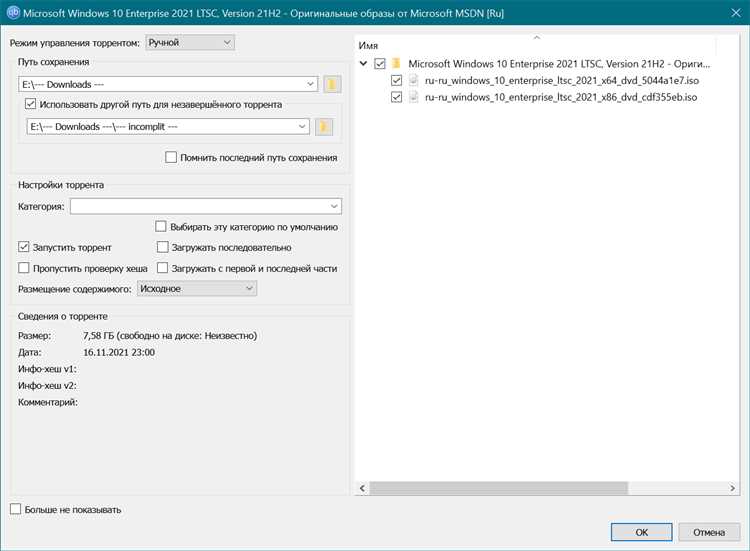Click the horizontal scrollbar in file list
Viewport: 750px width, 551px height.
tap(498, 488)
